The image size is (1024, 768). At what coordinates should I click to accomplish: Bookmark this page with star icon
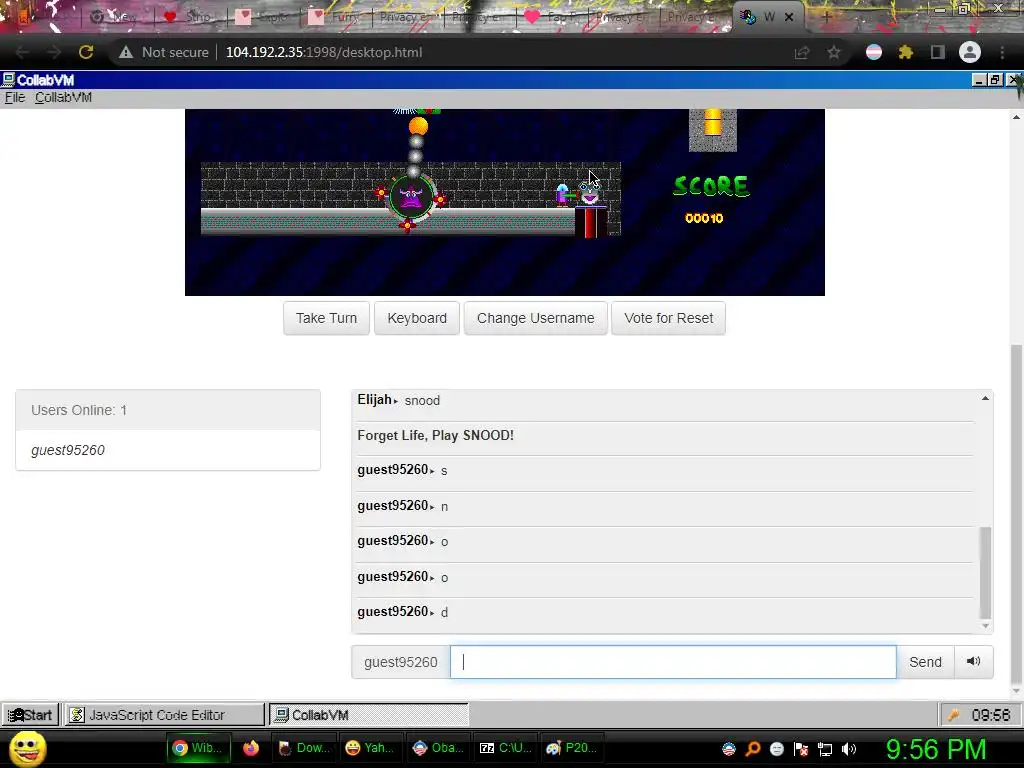(834, 52)
